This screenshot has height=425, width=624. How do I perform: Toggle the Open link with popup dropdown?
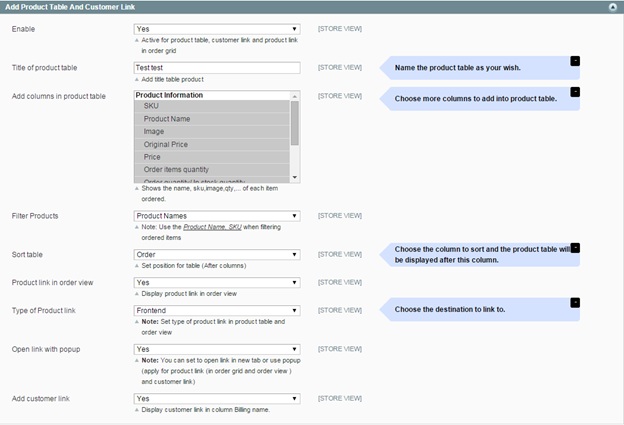217,349
